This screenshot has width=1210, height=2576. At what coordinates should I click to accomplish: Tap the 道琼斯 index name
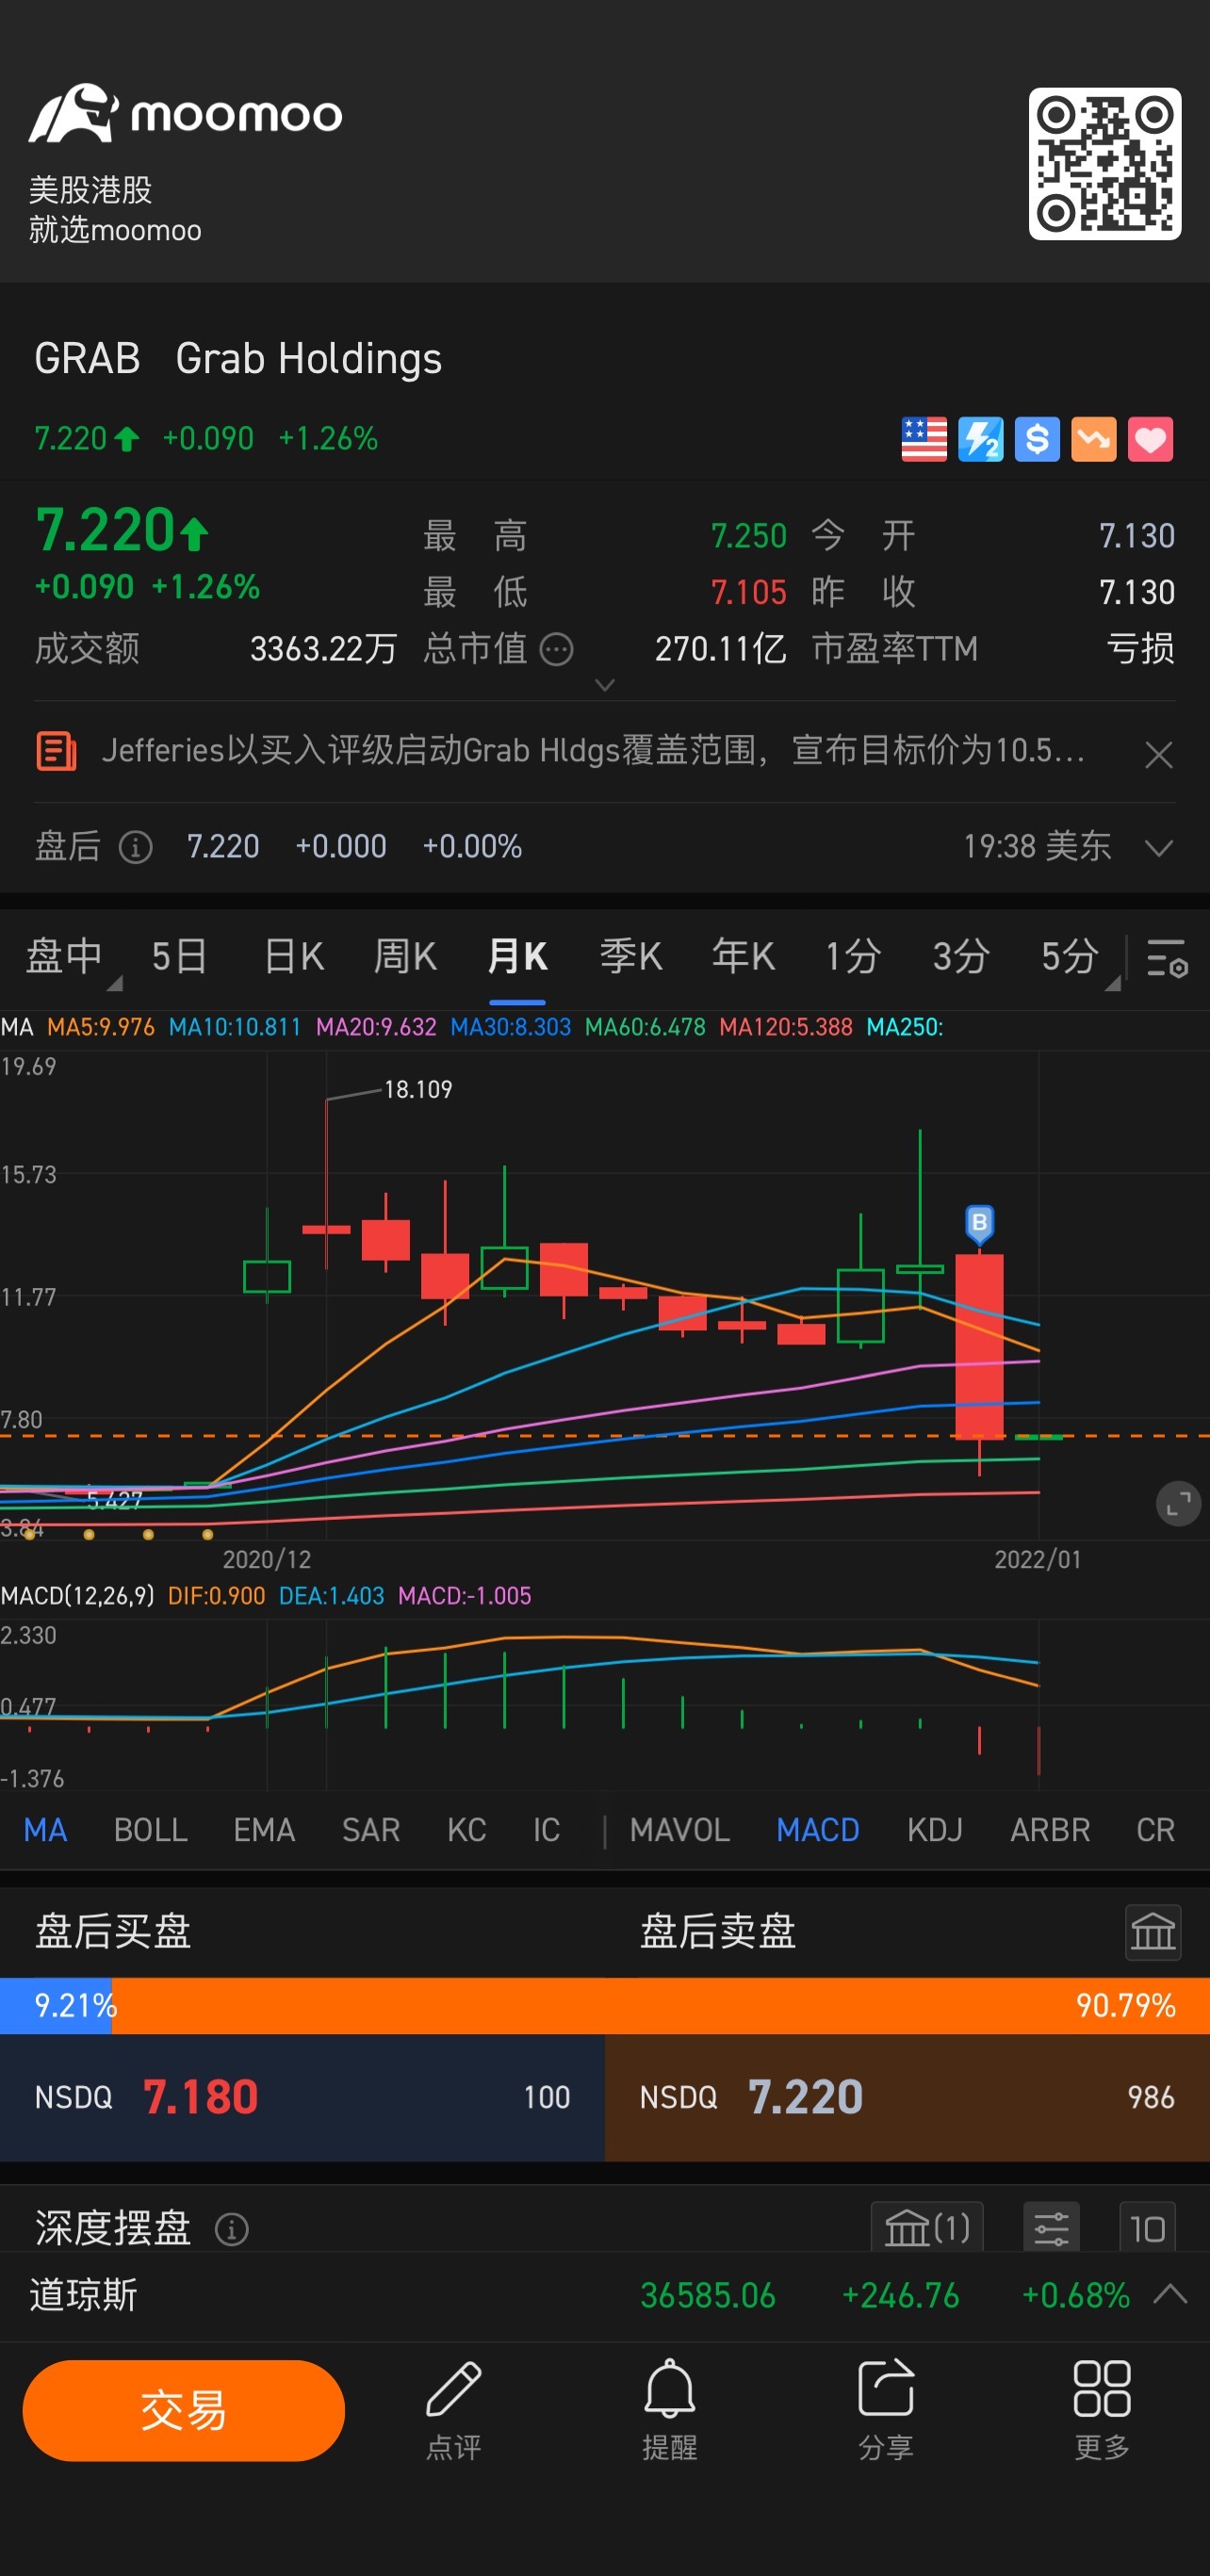click(83, 2294)
